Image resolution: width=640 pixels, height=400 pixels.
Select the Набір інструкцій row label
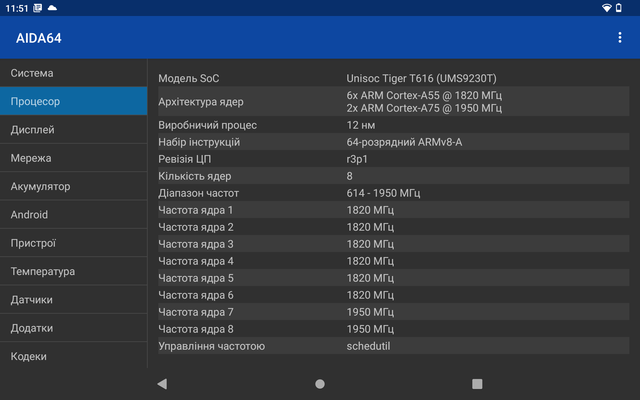coord(199,142)
